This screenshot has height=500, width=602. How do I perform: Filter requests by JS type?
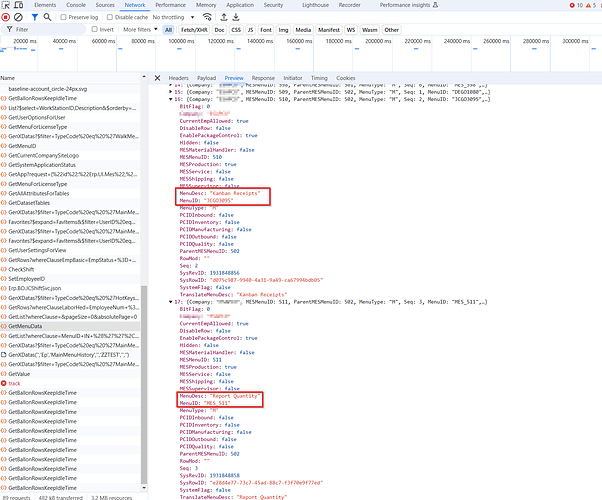click(x=250, y=30)
